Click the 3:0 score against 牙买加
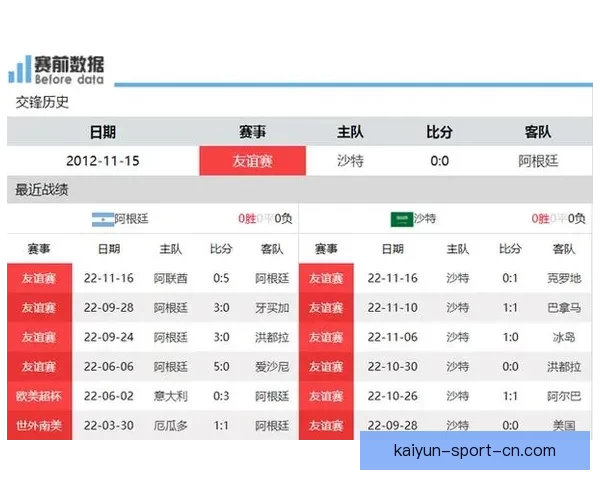This screenshot has width=600, height=480. (x=221, y=308)
